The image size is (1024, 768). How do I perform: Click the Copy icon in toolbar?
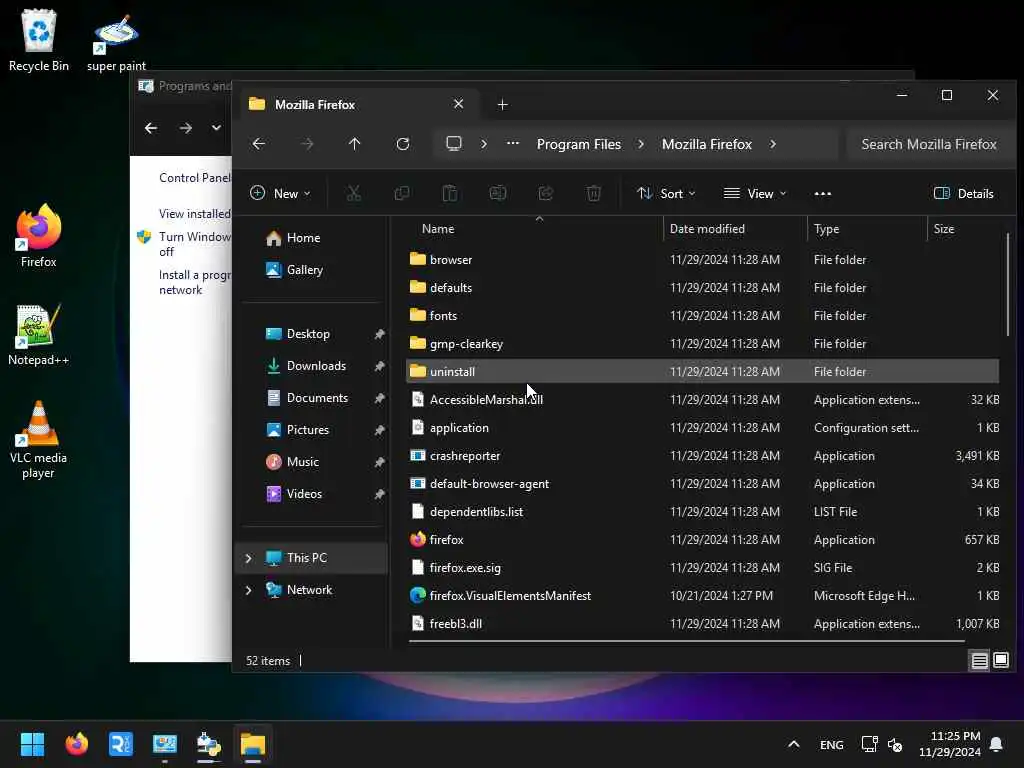pyautogui.click(x=402, y=193)
